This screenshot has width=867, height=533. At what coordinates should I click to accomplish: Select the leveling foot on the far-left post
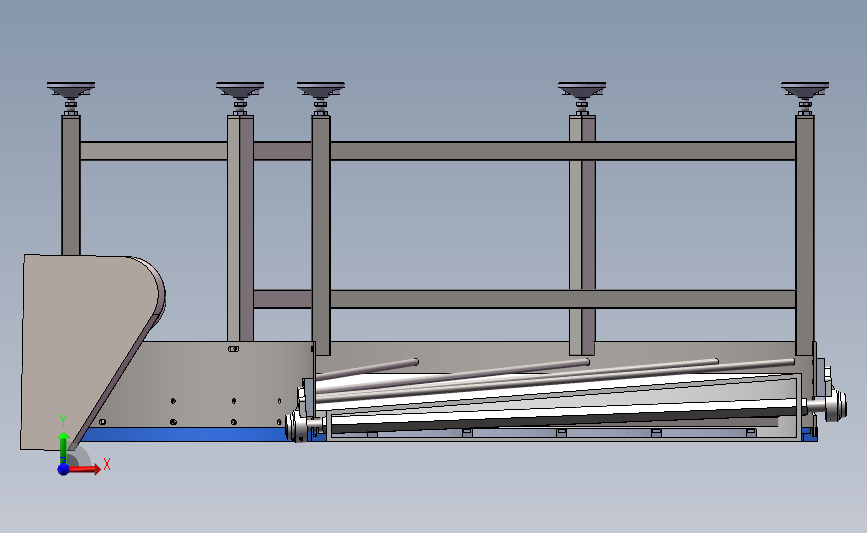(x=71, y=98)
